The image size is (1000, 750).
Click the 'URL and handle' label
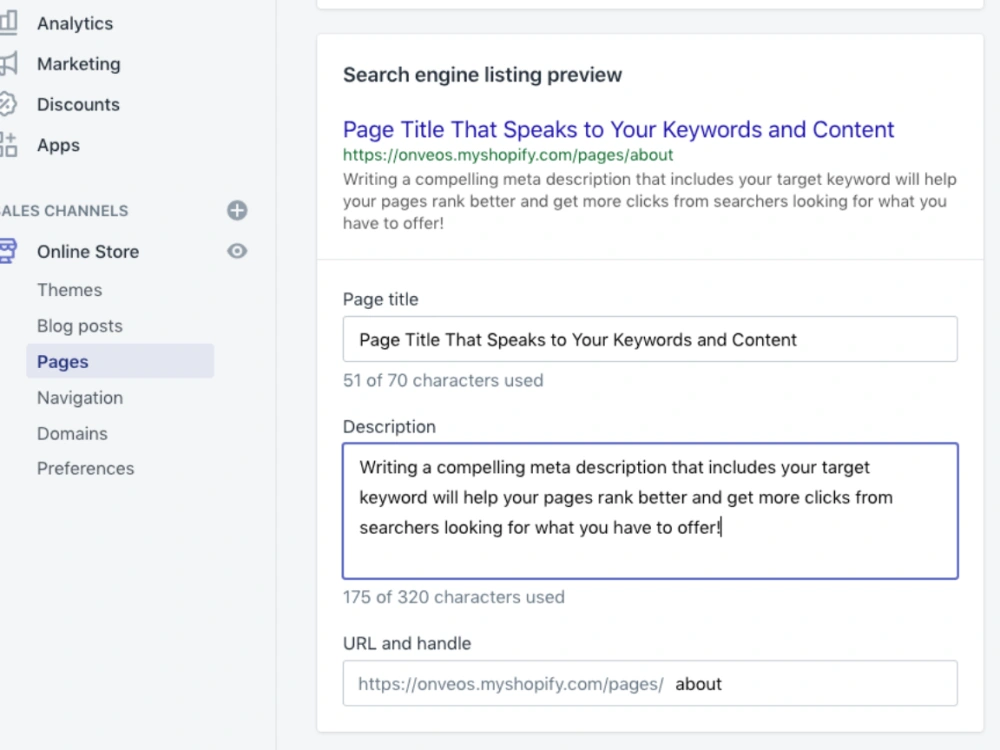(x=407, y=643)
